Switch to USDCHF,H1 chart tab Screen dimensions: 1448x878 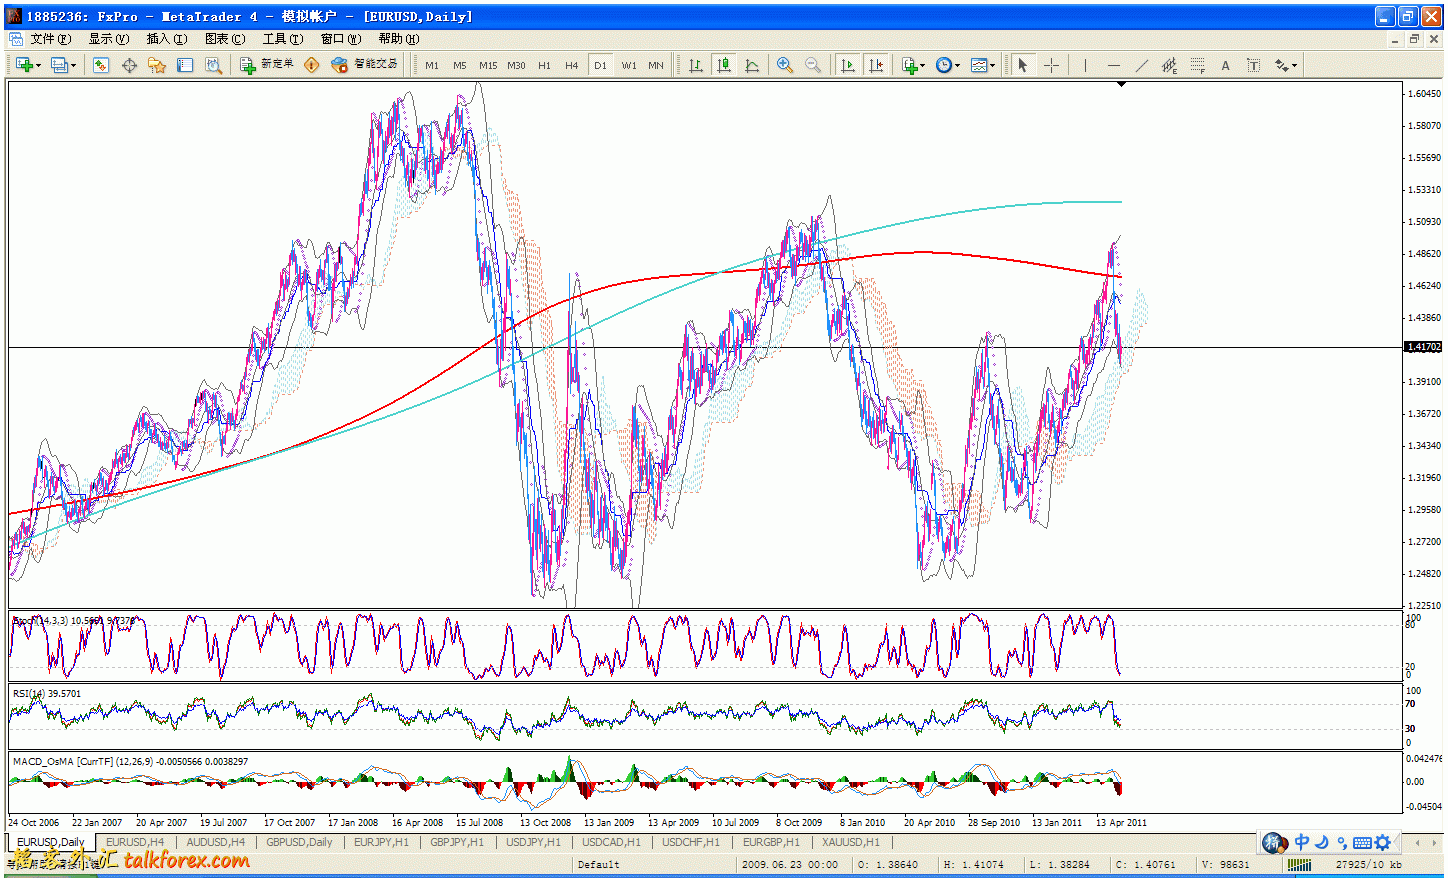(x=691, y=842)
